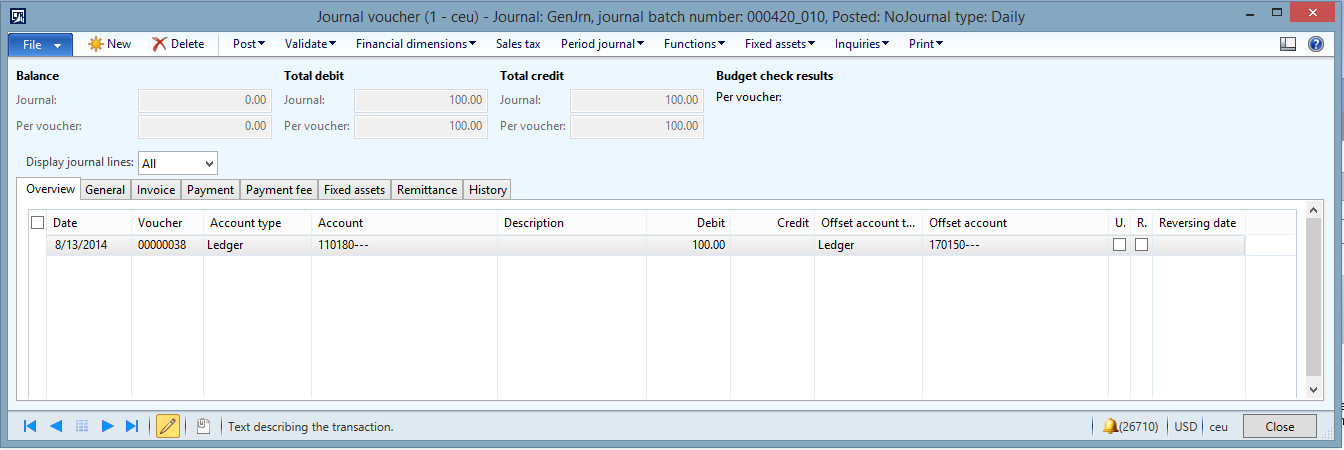Open Display journal lines dropdown
Viewport: 1344px width, 450px height.
pyautogui.click(x=178, y=163)
